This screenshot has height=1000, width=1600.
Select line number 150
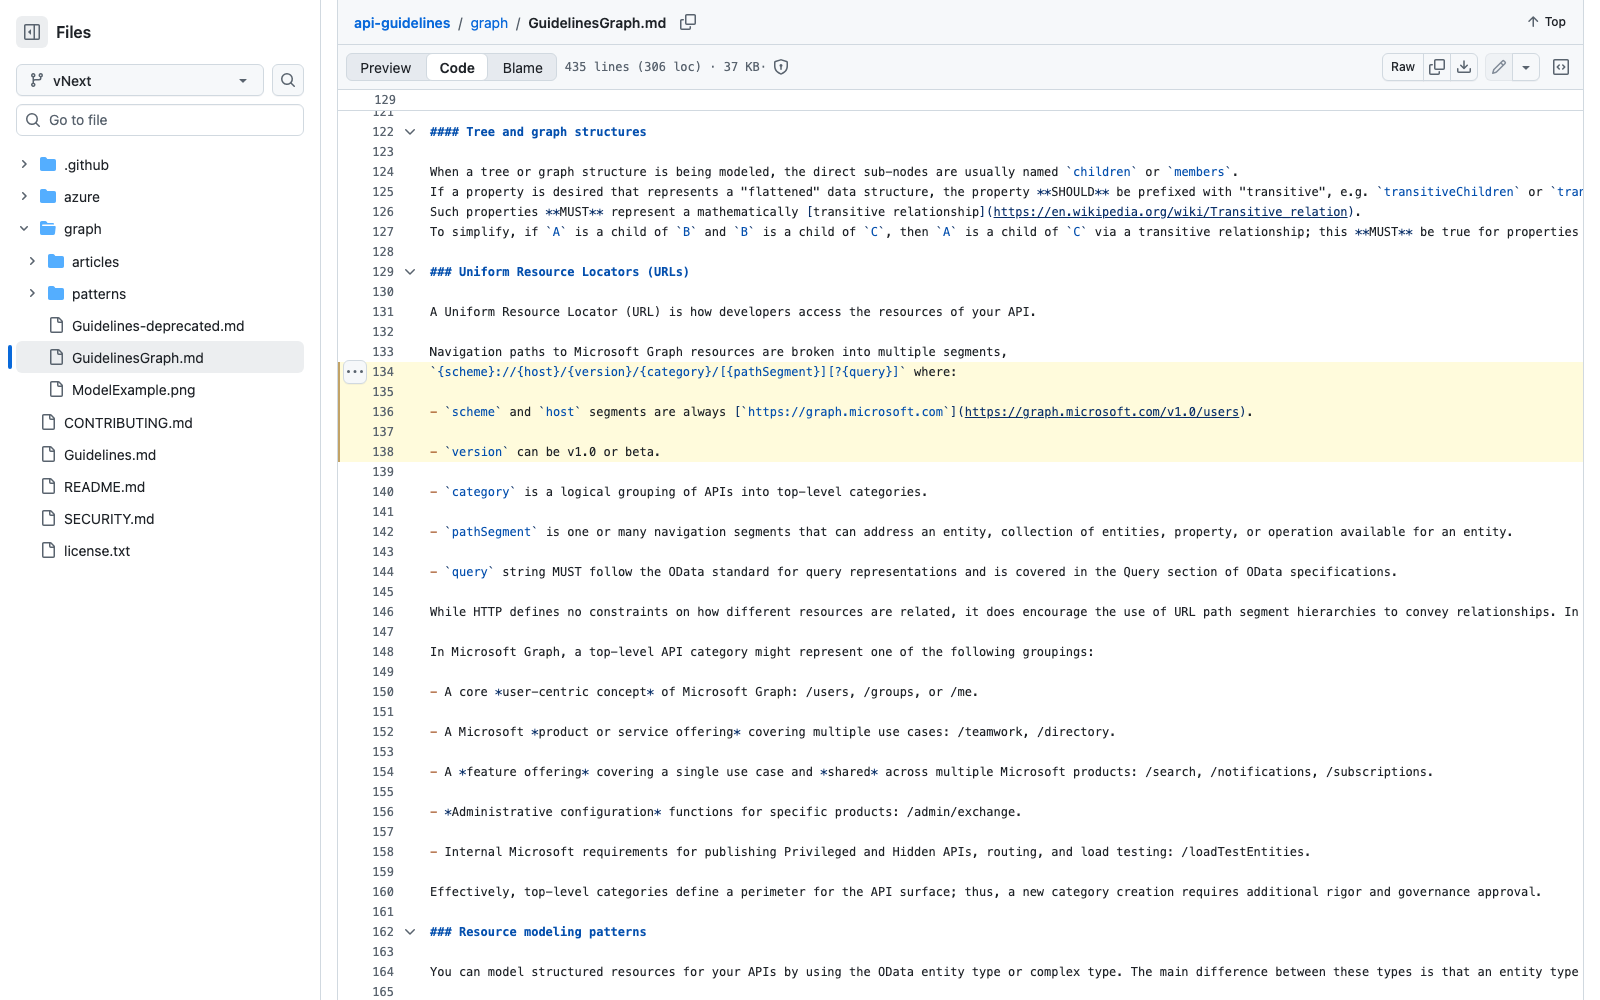383,692
